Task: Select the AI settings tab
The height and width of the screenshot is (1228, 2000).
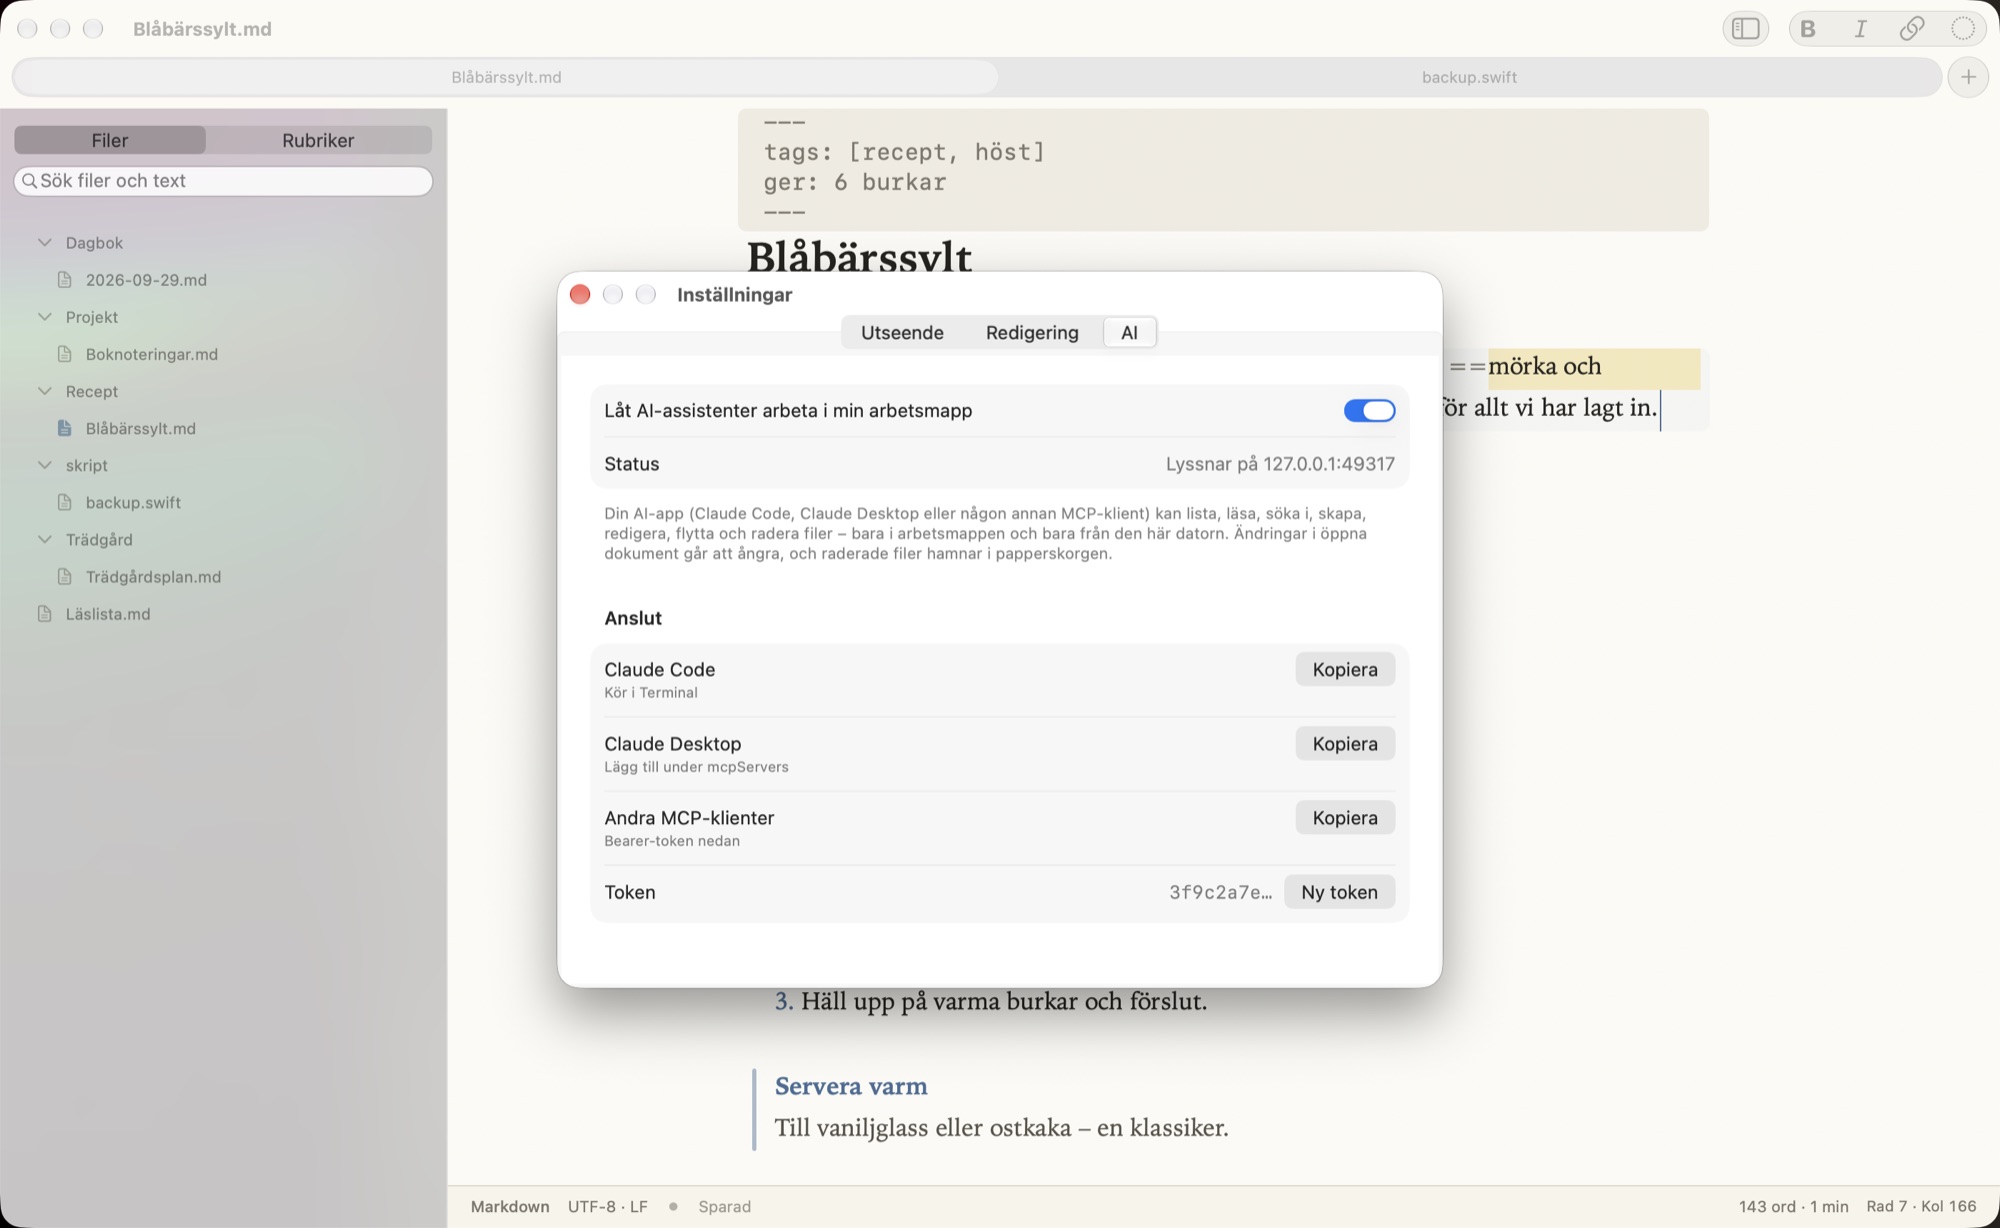Action: click(x=1129, y=333)
